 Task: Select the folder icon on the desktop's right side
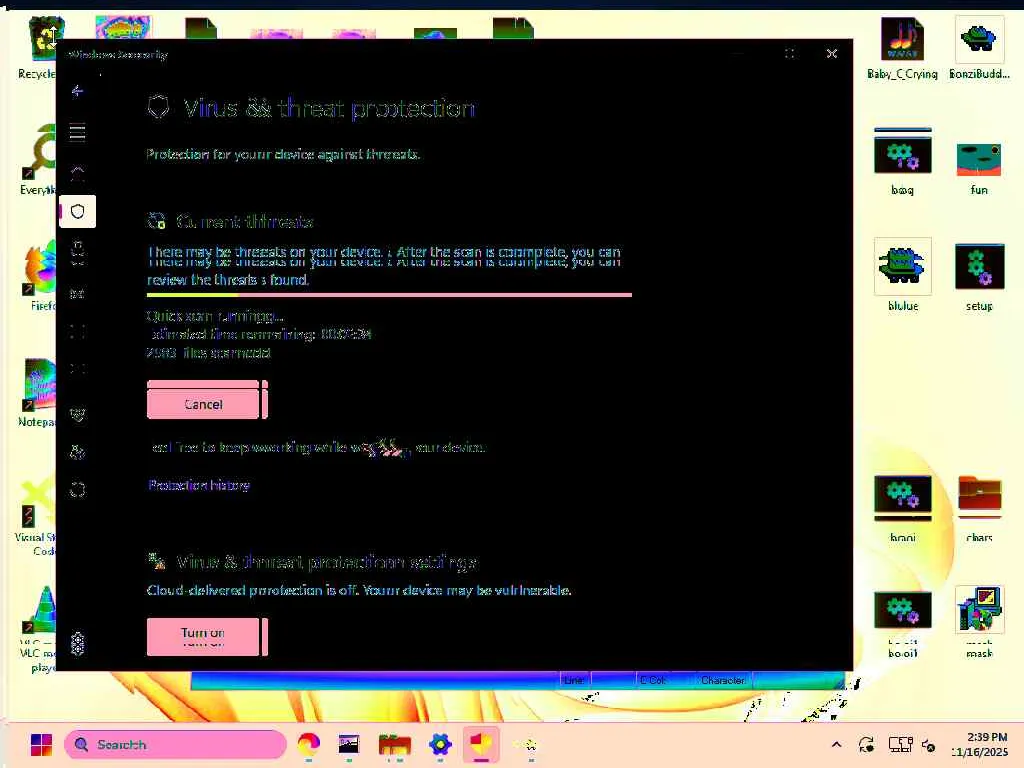click(979, 509)
